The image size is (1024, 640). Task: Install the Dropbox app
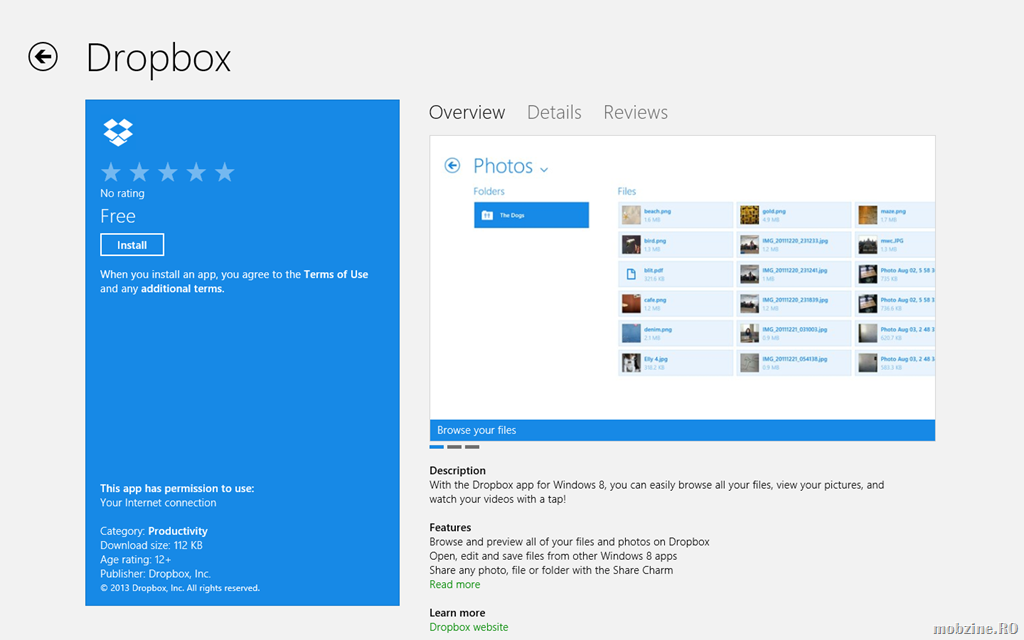[132, 245]
